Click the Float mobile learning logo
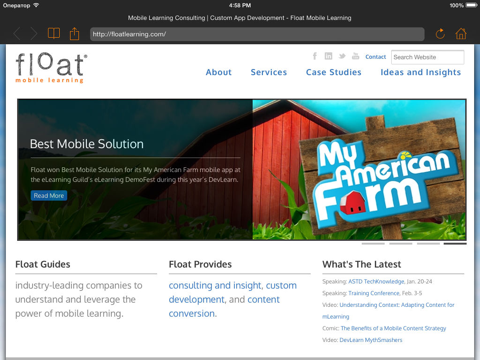This screenshot has width=480, height=360. [x=51, y=68]
